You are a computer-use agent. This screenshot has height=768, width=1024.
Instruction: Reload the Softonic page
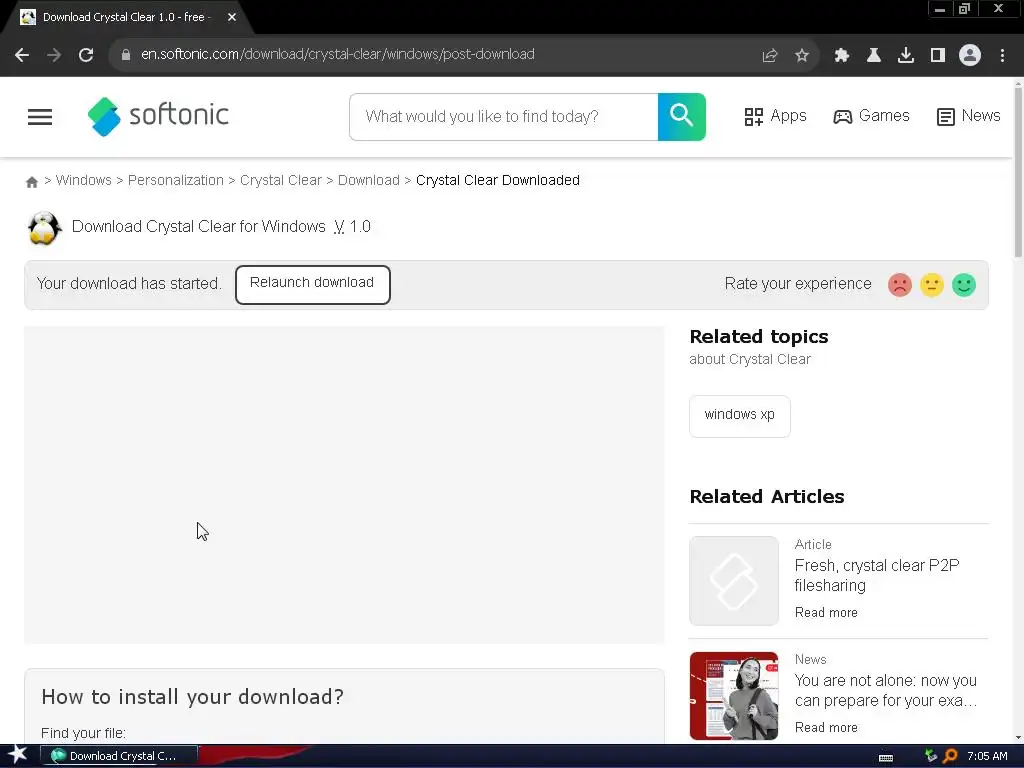86,56
